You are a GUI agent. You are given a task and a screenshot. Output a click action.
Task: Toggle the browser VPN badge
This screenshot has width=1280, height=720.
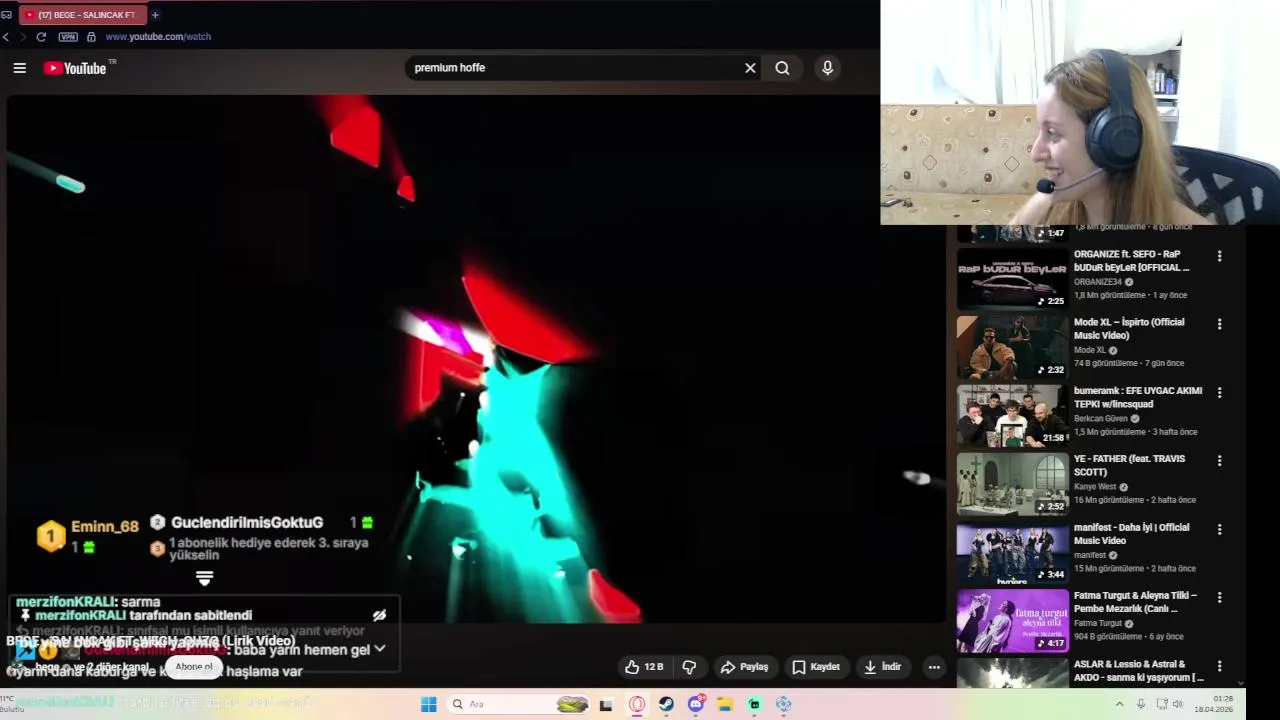(68, 37)
